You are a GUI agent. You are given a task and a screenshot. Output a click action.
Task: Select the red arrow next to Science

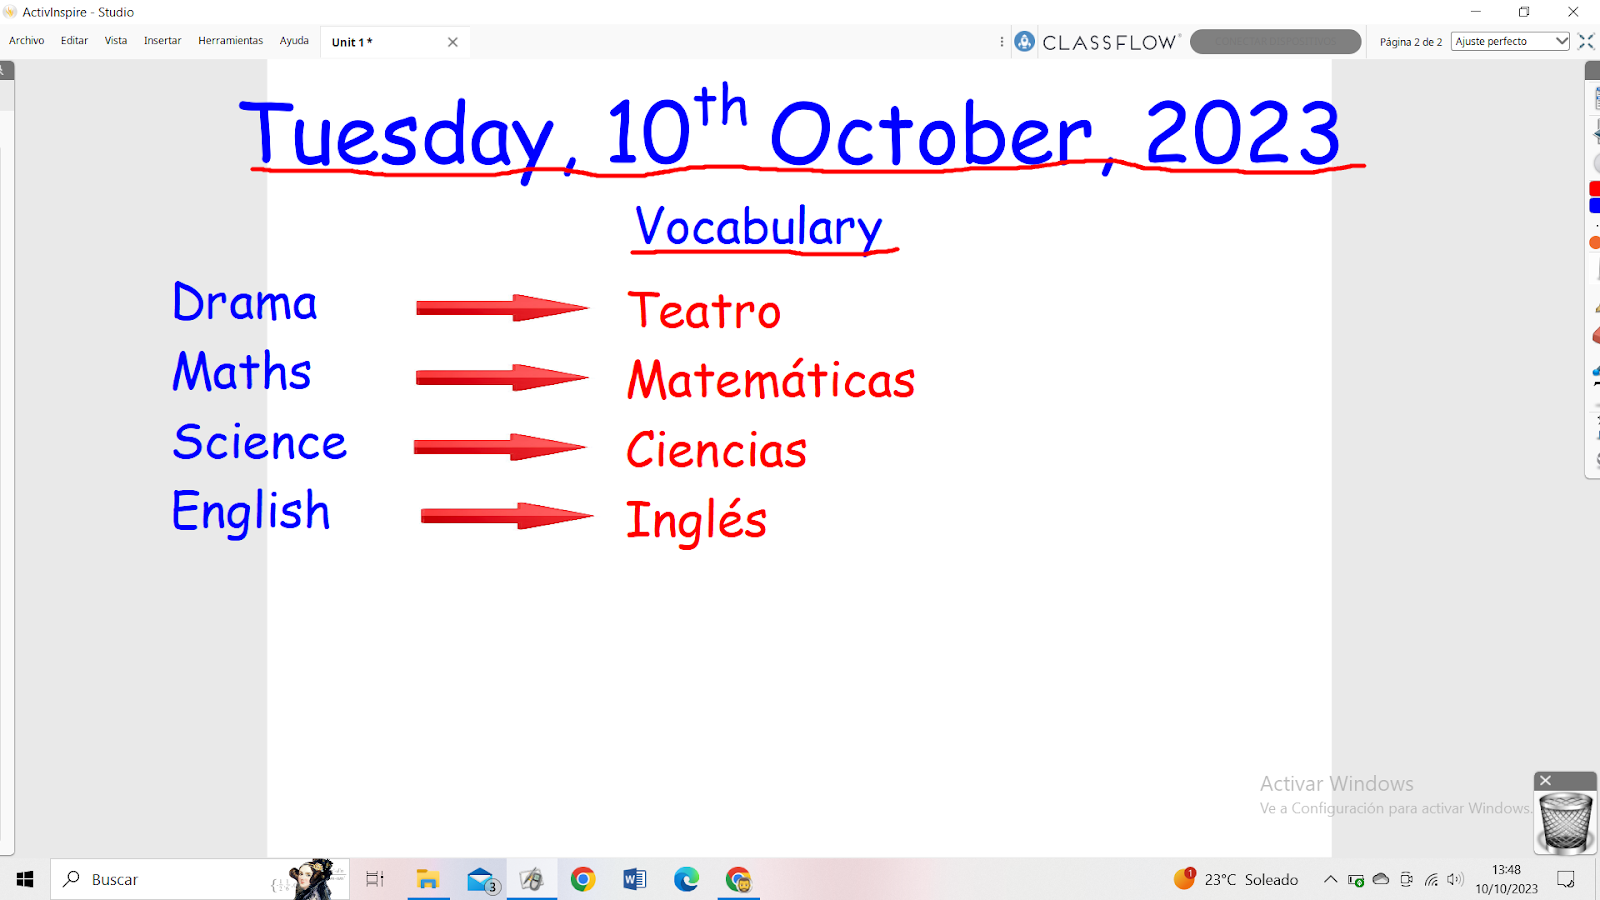point(500,447)
